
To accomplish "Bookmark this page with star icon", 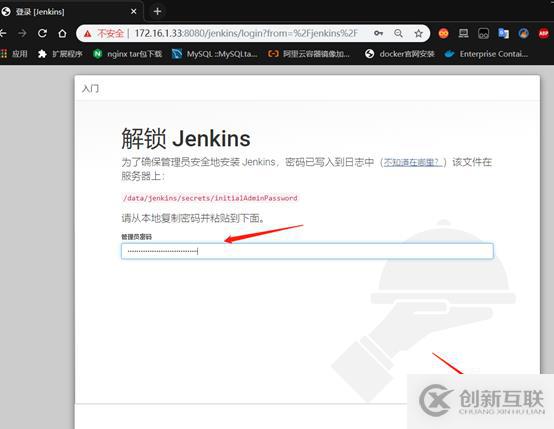I will pyautogui.click(x=418, y=34).
